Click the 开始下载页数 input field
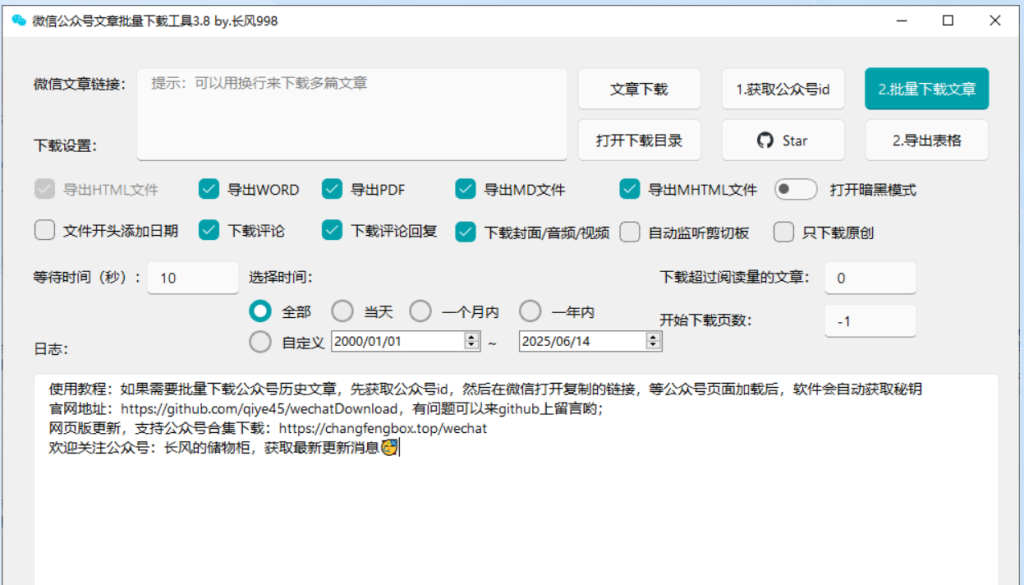 point(869,321)
